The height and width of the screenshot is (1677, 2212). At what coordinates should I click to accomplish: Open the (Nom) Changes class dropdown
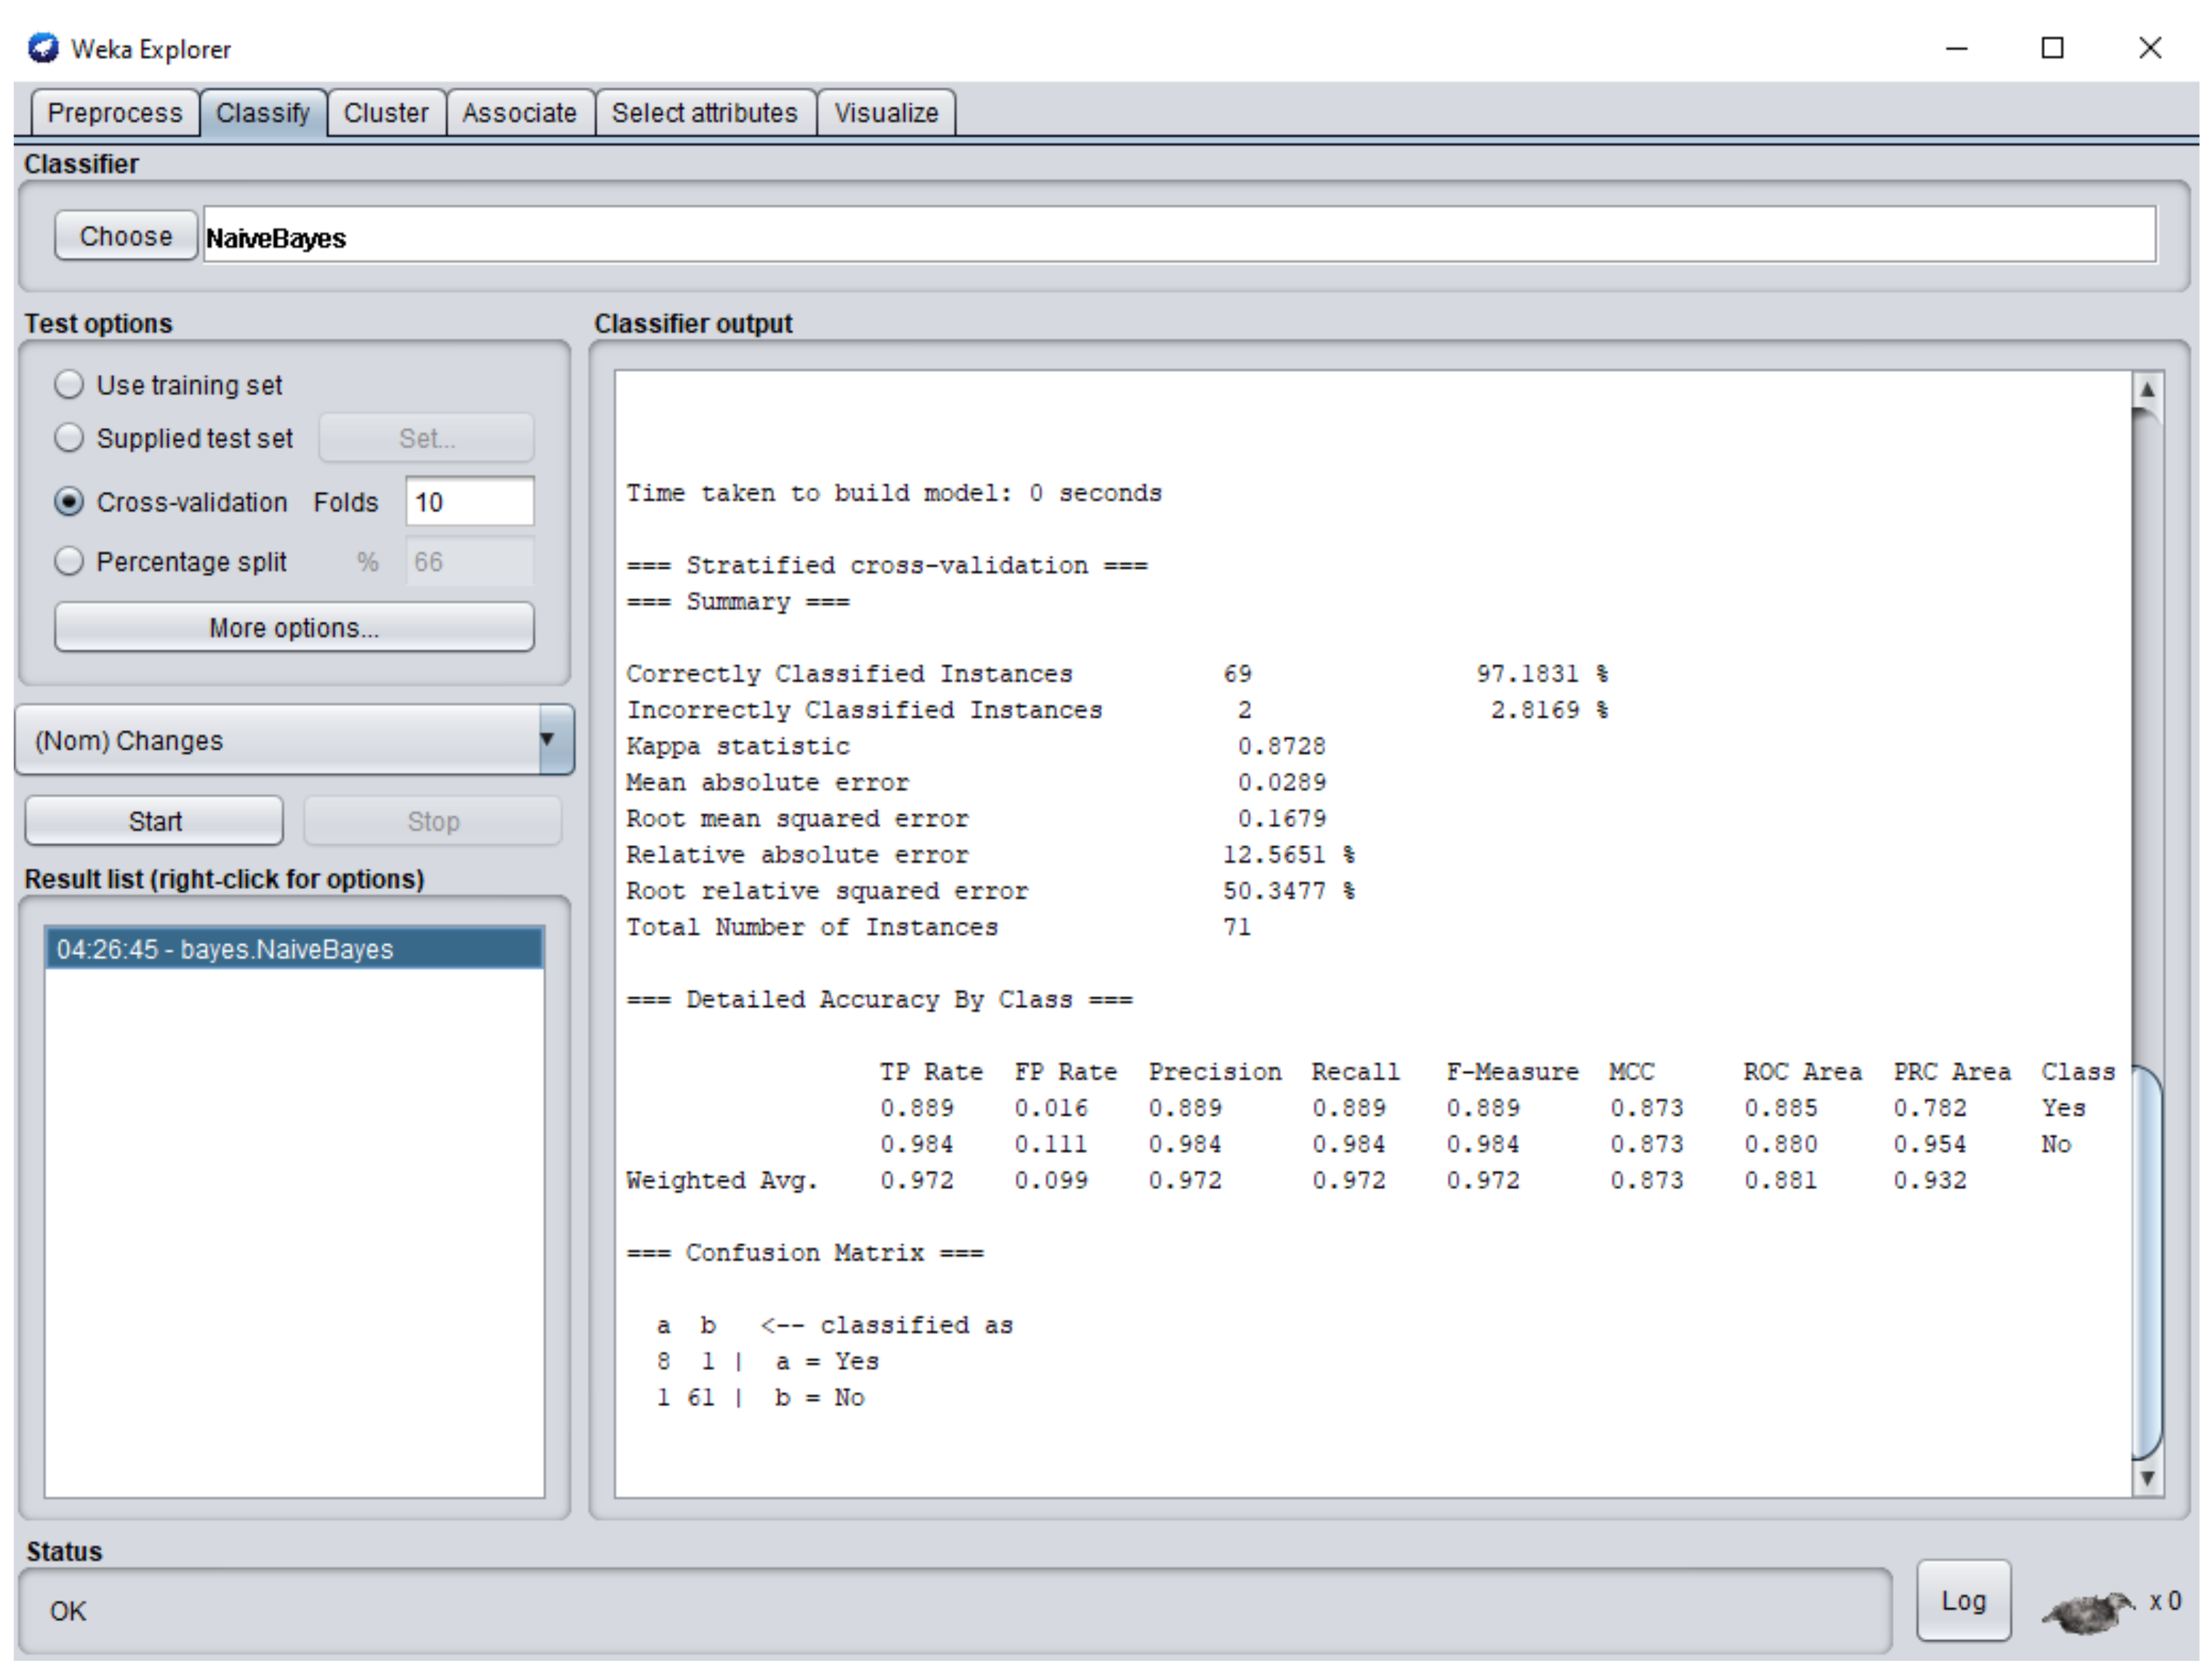tap(295, 740)
